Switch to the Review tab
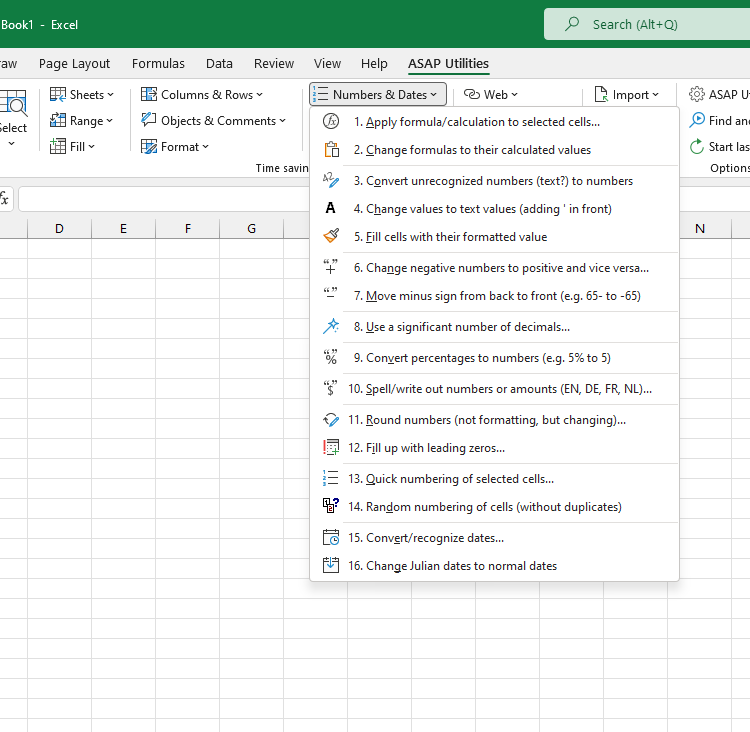The width and height of the screenshot is (750, 732). (x=274, y=64)
